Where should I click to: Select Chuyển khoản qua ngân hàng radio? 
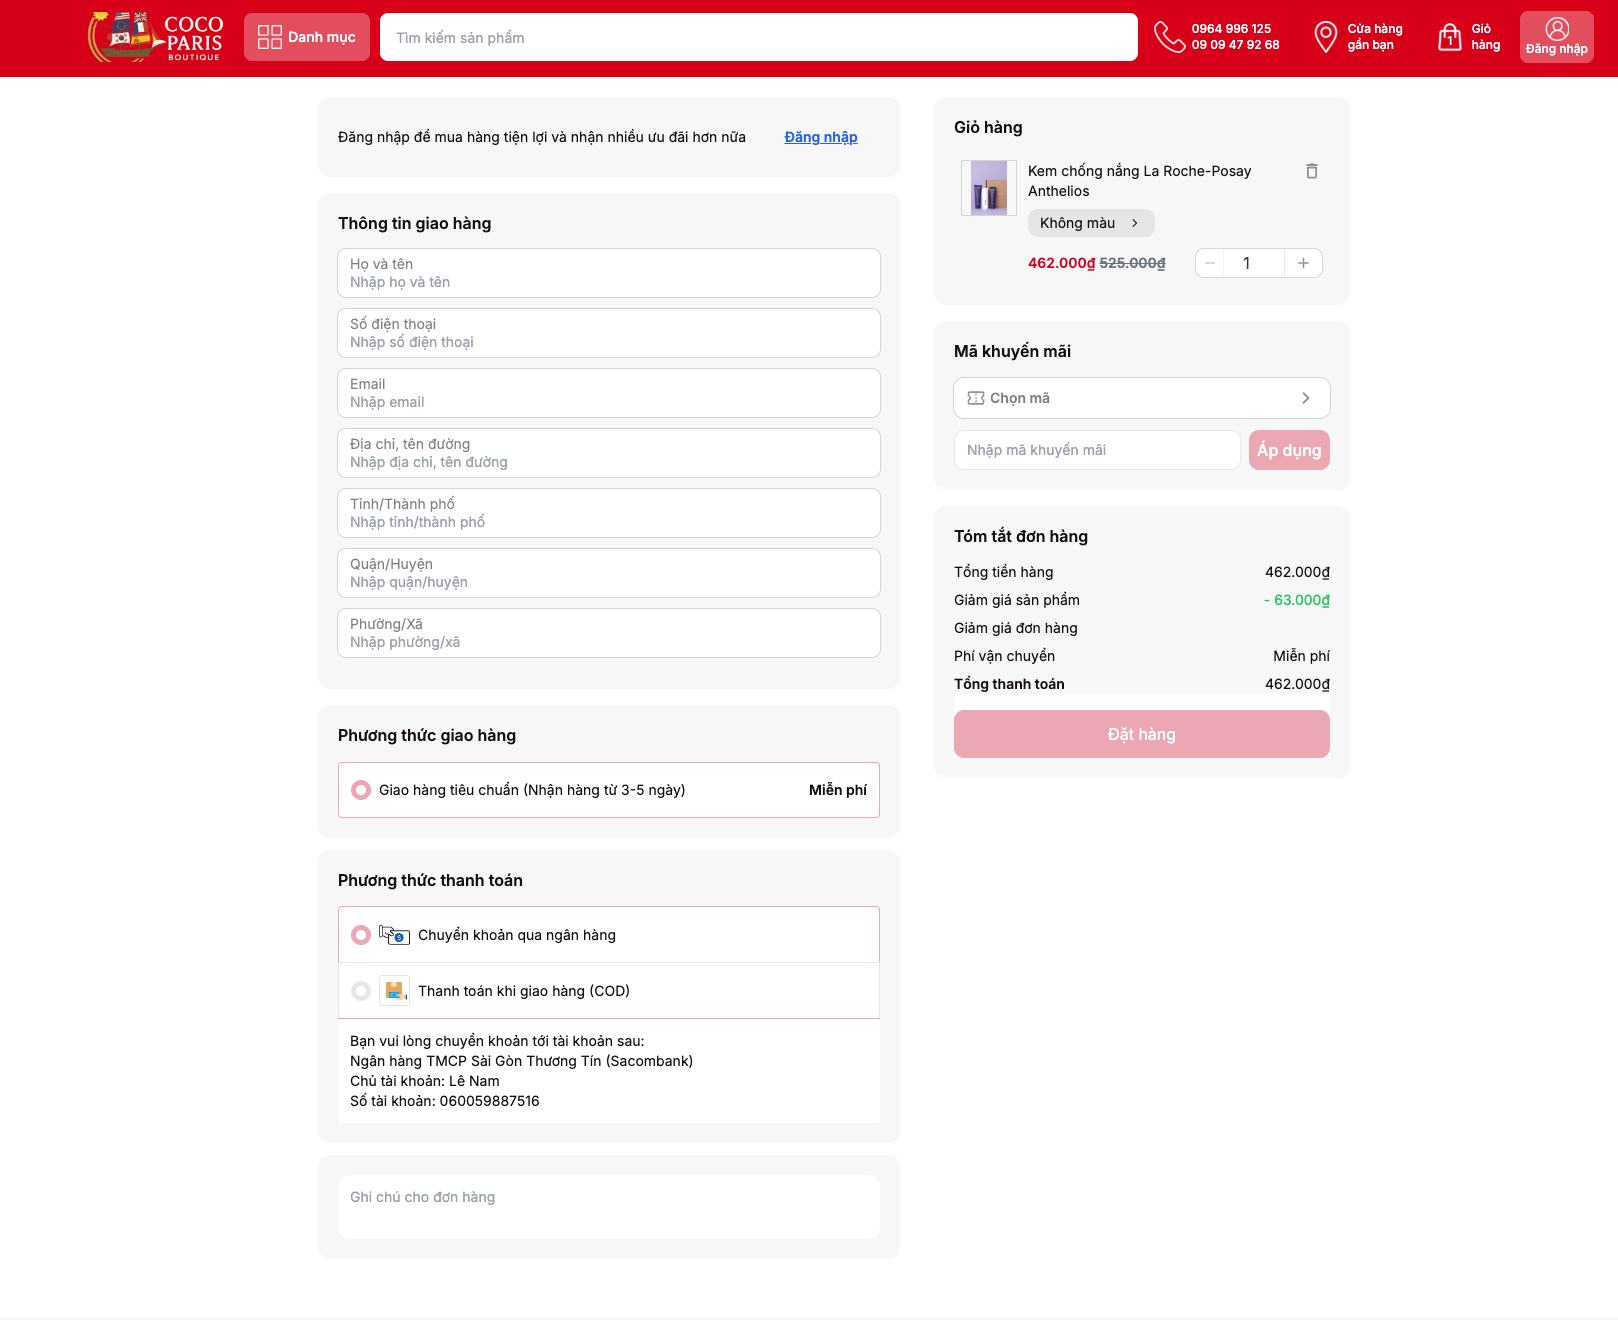[x=361, y=935]
